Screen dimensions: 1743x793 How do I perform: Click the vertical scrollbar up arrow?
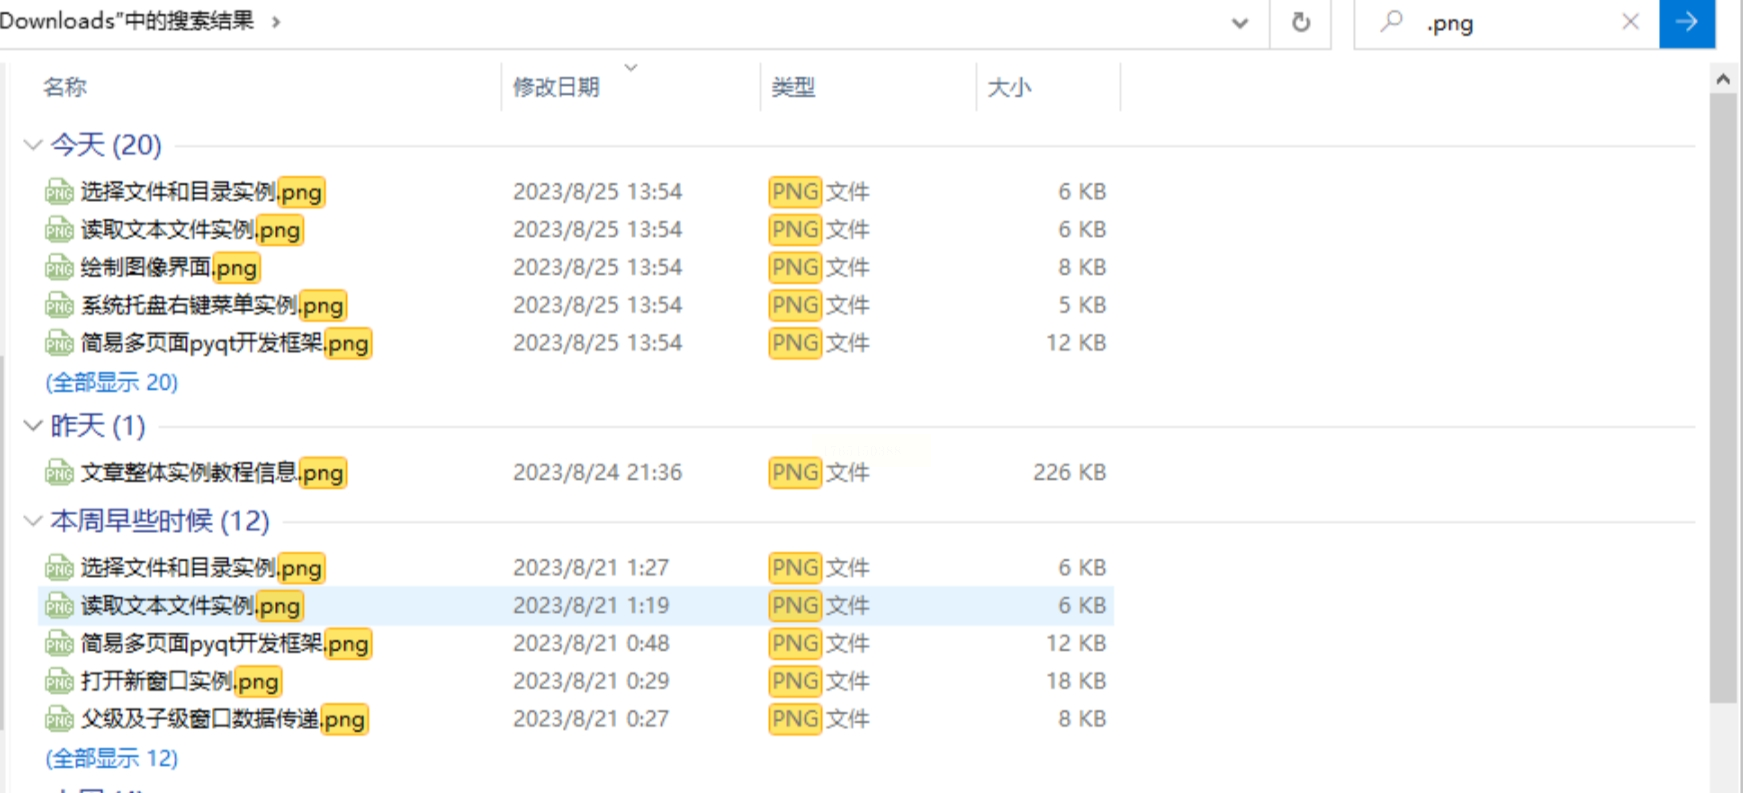click(1723, 78)
